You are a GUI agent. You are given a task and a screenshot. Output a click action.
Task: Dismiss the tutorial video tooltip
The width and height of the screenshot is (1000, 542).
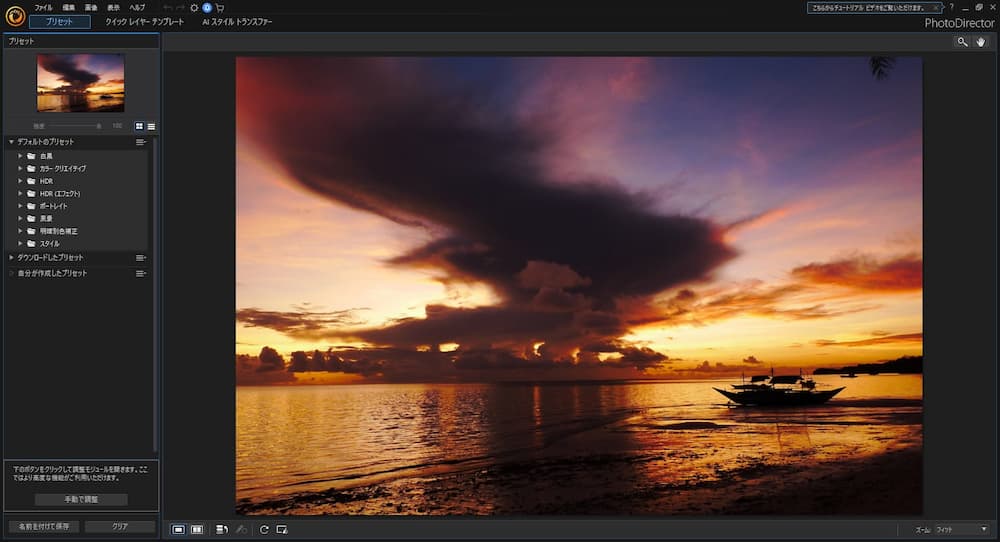[x=936, y=8]
